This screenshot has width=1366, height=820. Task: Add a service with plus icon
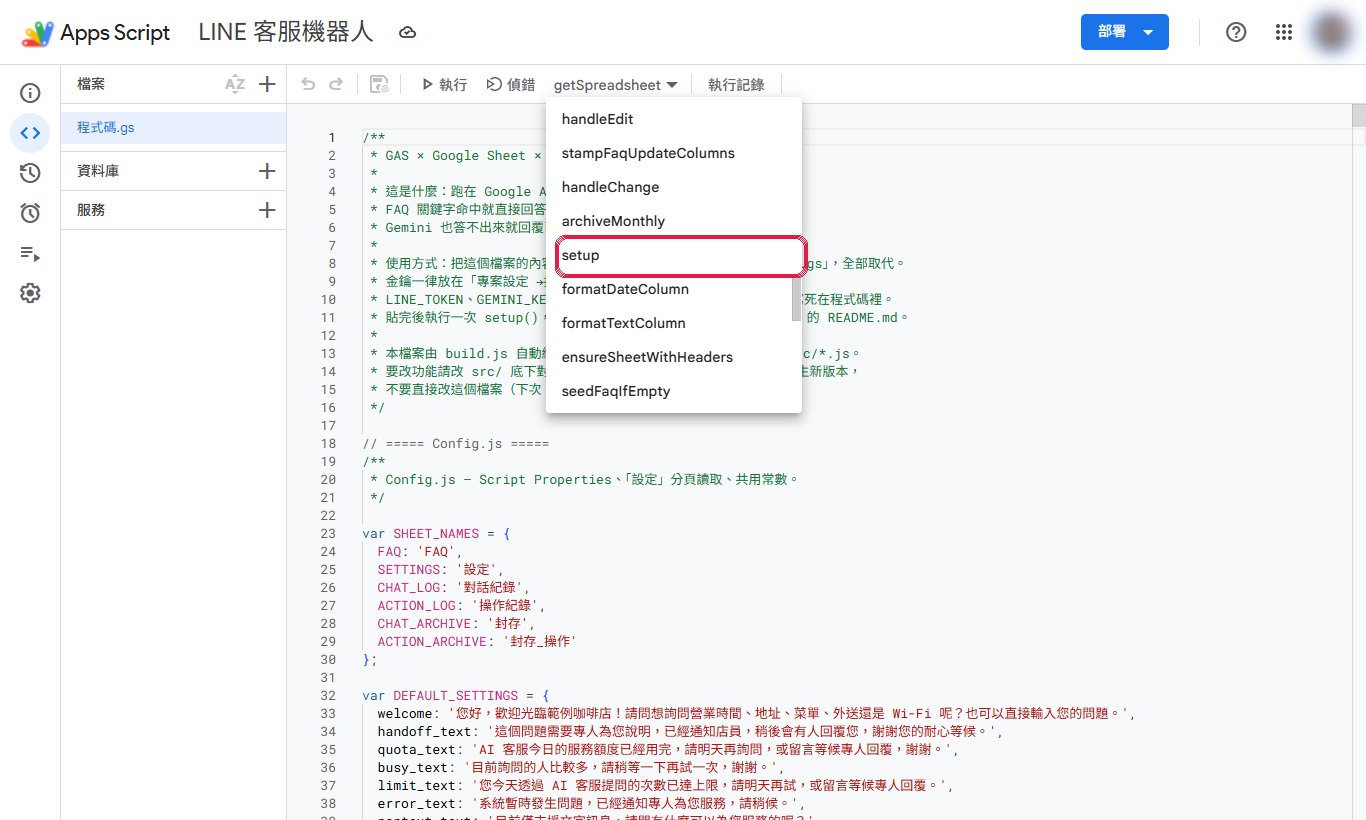267,210
